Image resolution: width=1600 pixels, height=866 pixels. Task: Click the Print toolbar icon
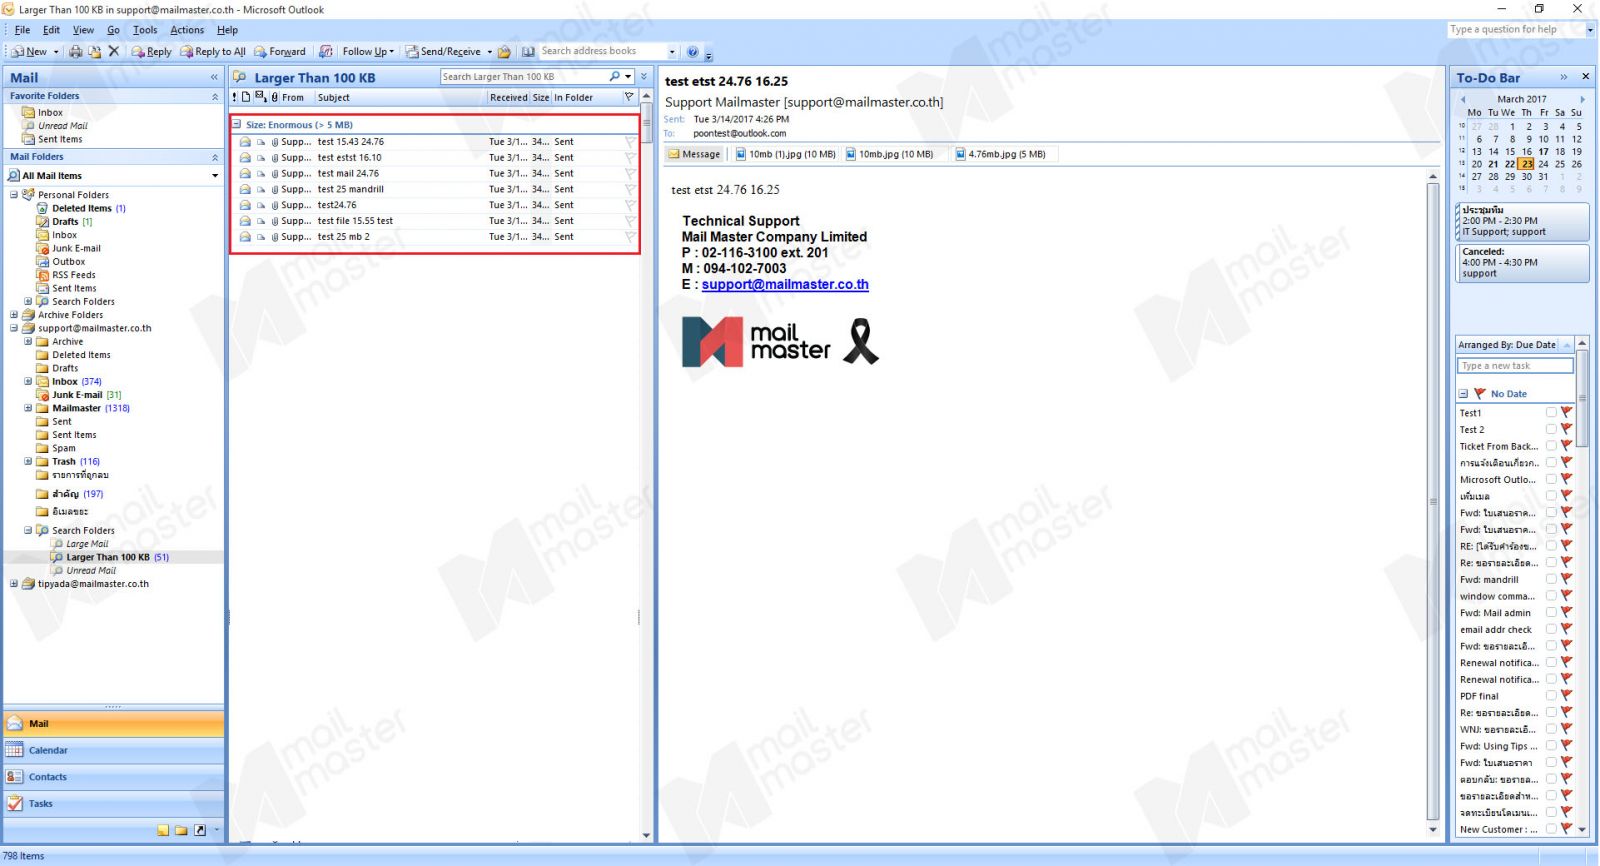pos(76,52)
